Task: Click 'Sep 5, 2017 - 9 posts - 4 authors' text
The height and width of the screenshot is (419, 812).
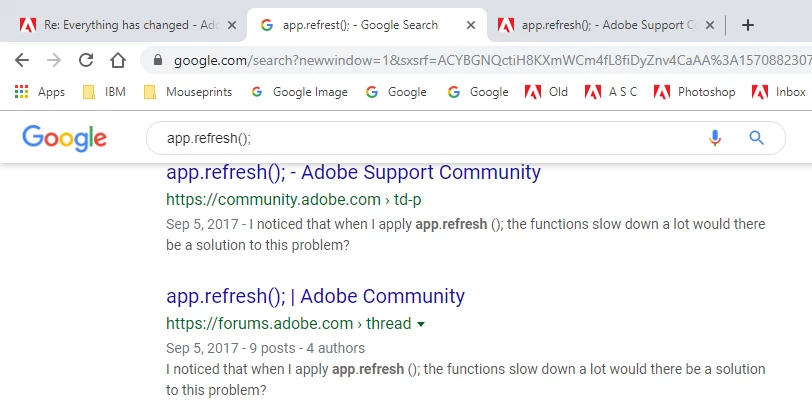Action: (x=265, y=348)
